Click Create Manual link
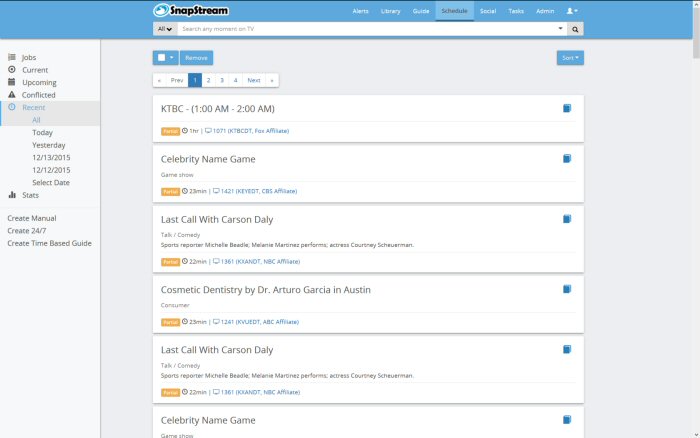 coord(32,218)
